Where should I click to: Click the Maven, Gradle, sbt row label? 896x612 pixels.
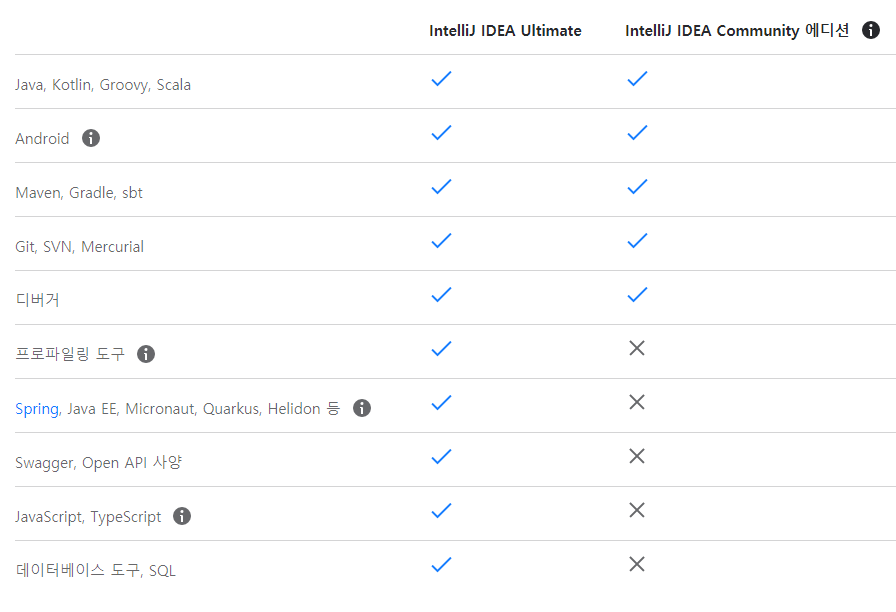[x=79, y=192]
